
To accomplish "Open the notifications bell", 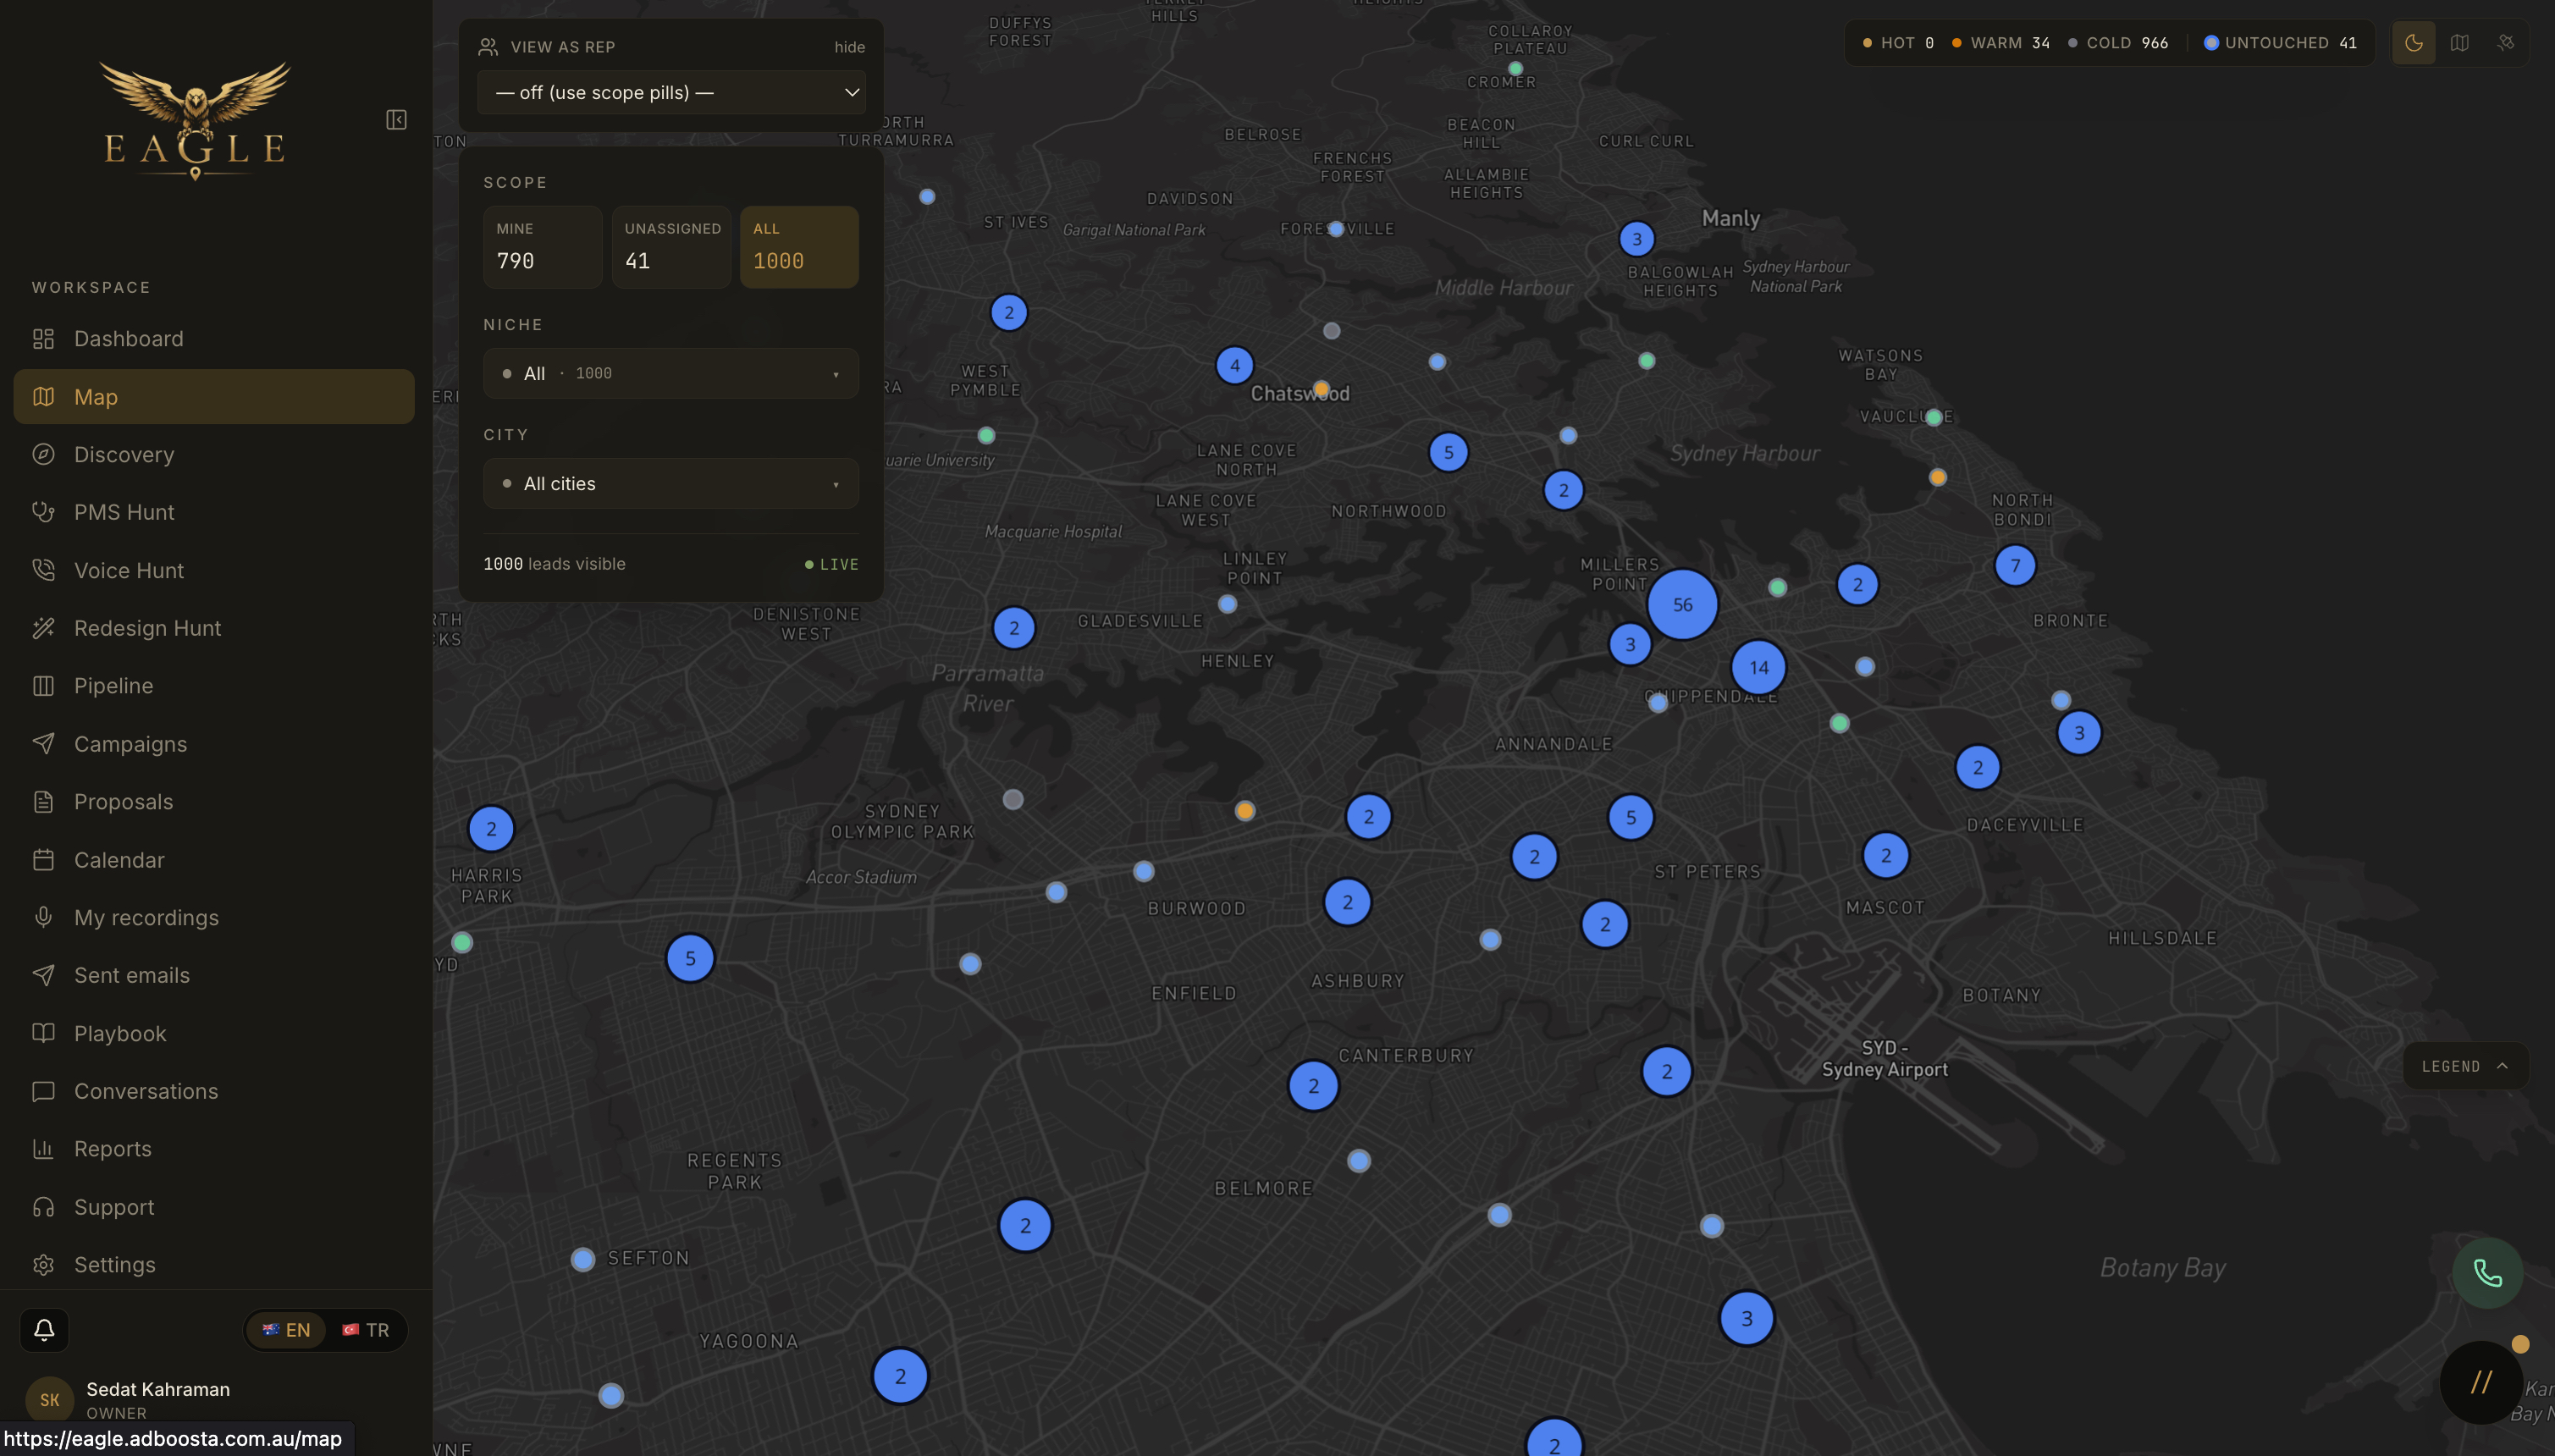I will (x=44, y=1330).
